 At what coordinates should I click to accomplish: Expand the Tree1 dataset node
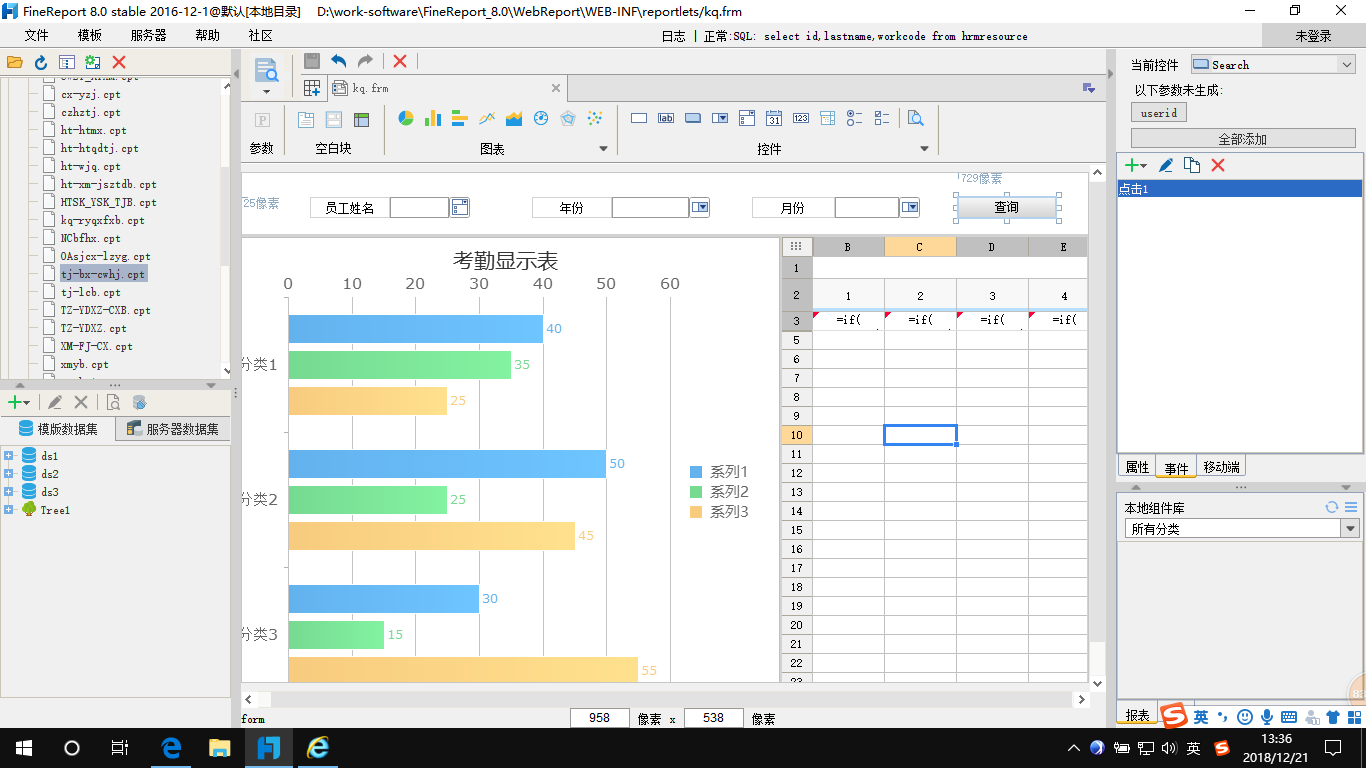point(9,510)
